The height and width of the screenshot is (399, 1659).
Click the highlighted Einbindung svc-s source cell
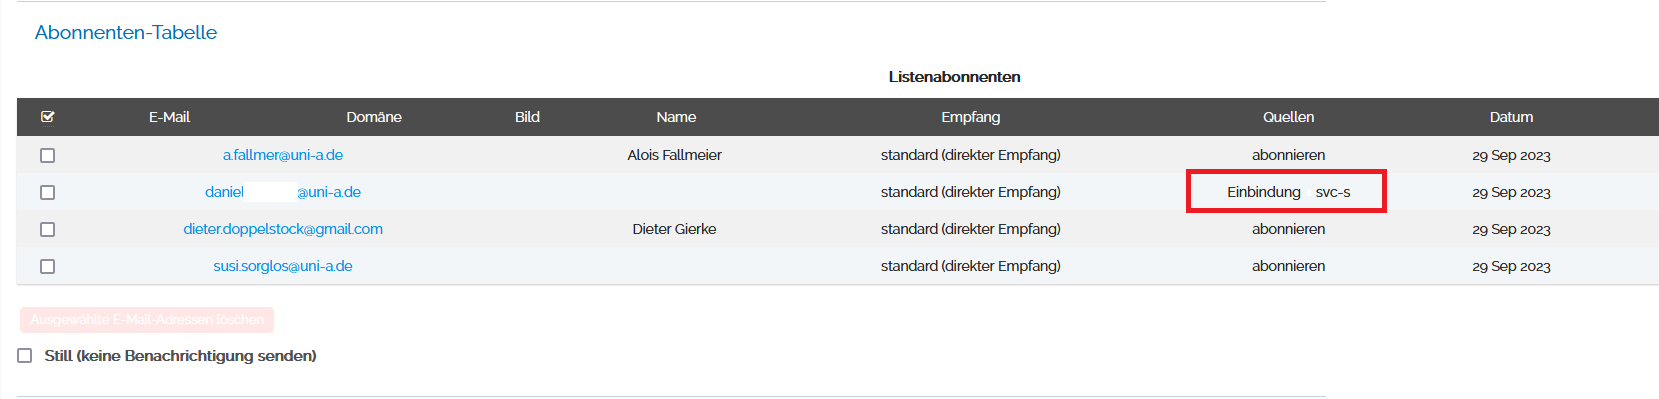[x=1286, y=191]
